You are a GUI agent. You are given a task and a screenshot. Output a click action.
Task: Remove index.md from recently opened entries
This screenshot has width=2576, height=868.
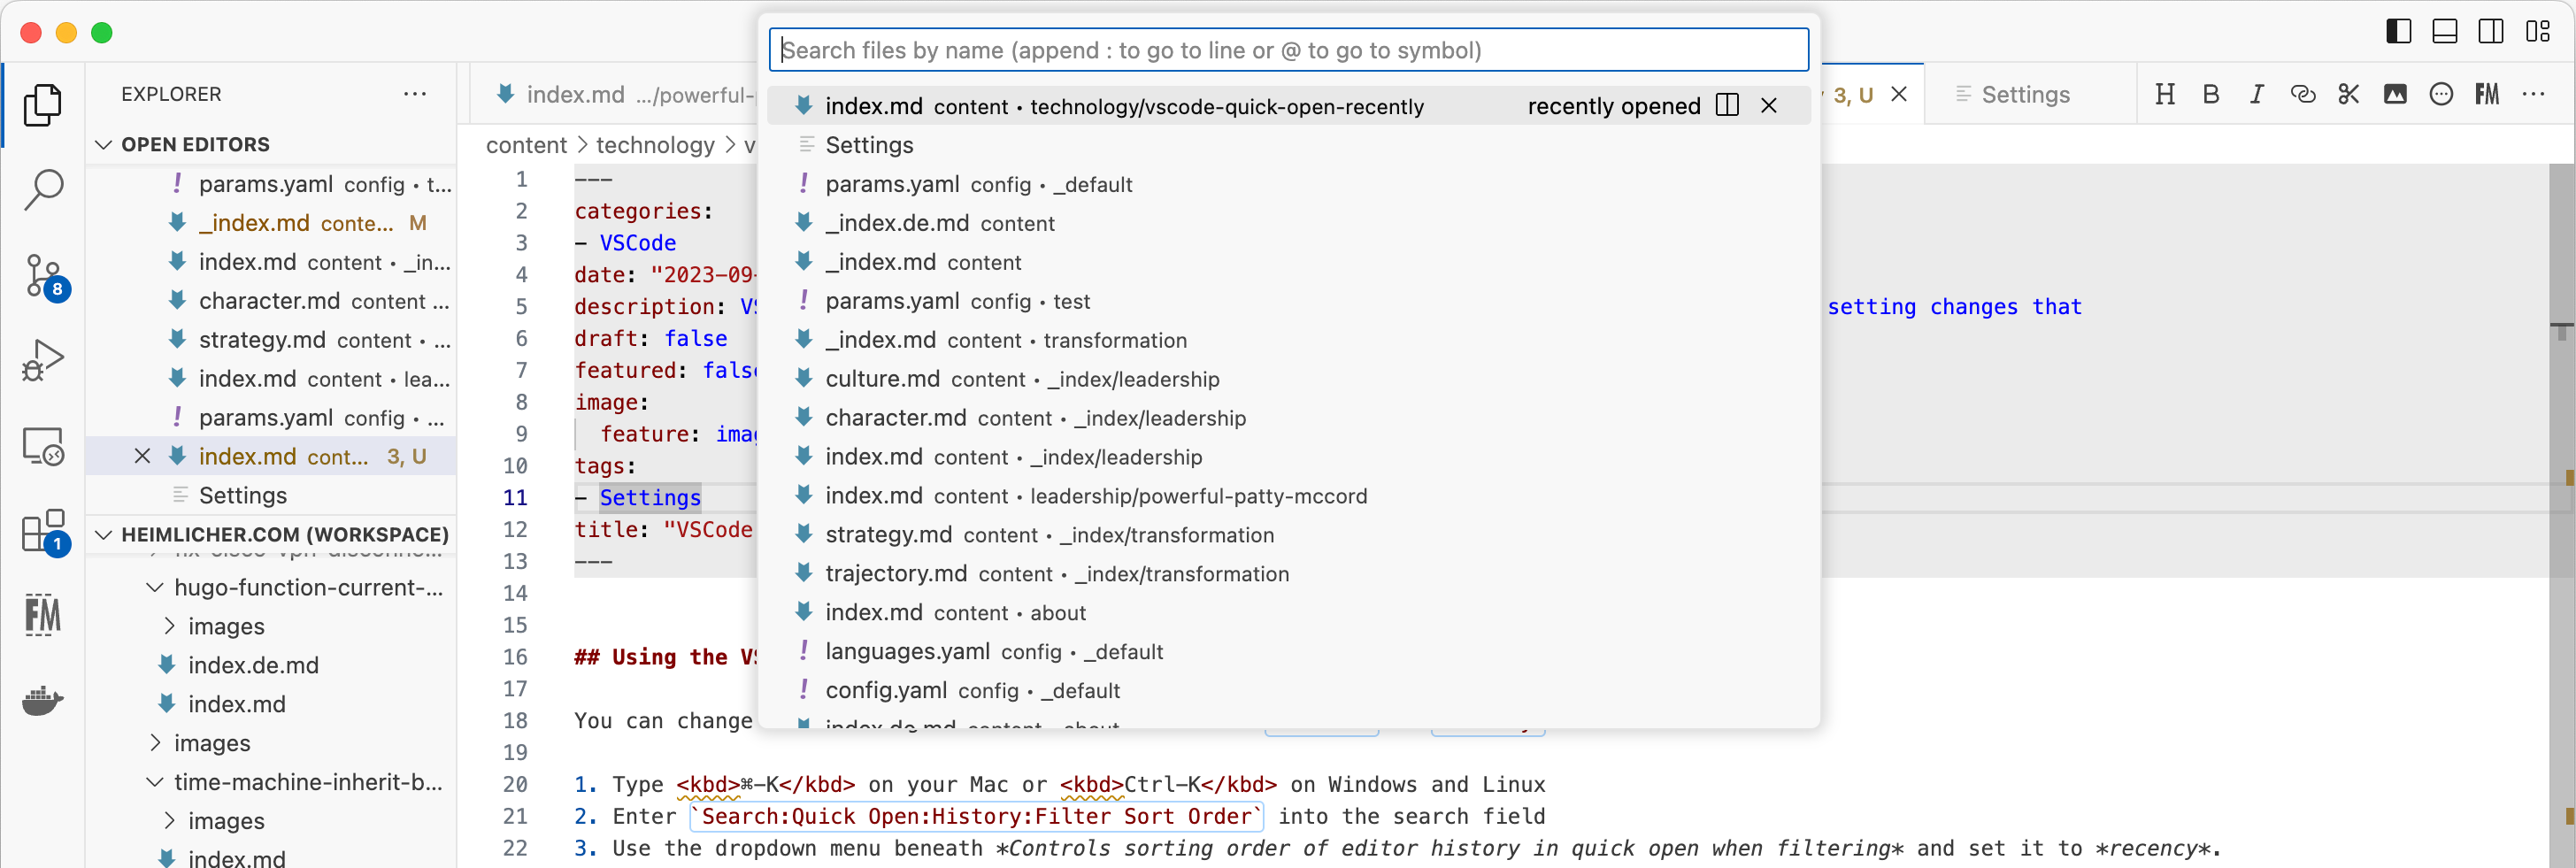coord(1769,105)
